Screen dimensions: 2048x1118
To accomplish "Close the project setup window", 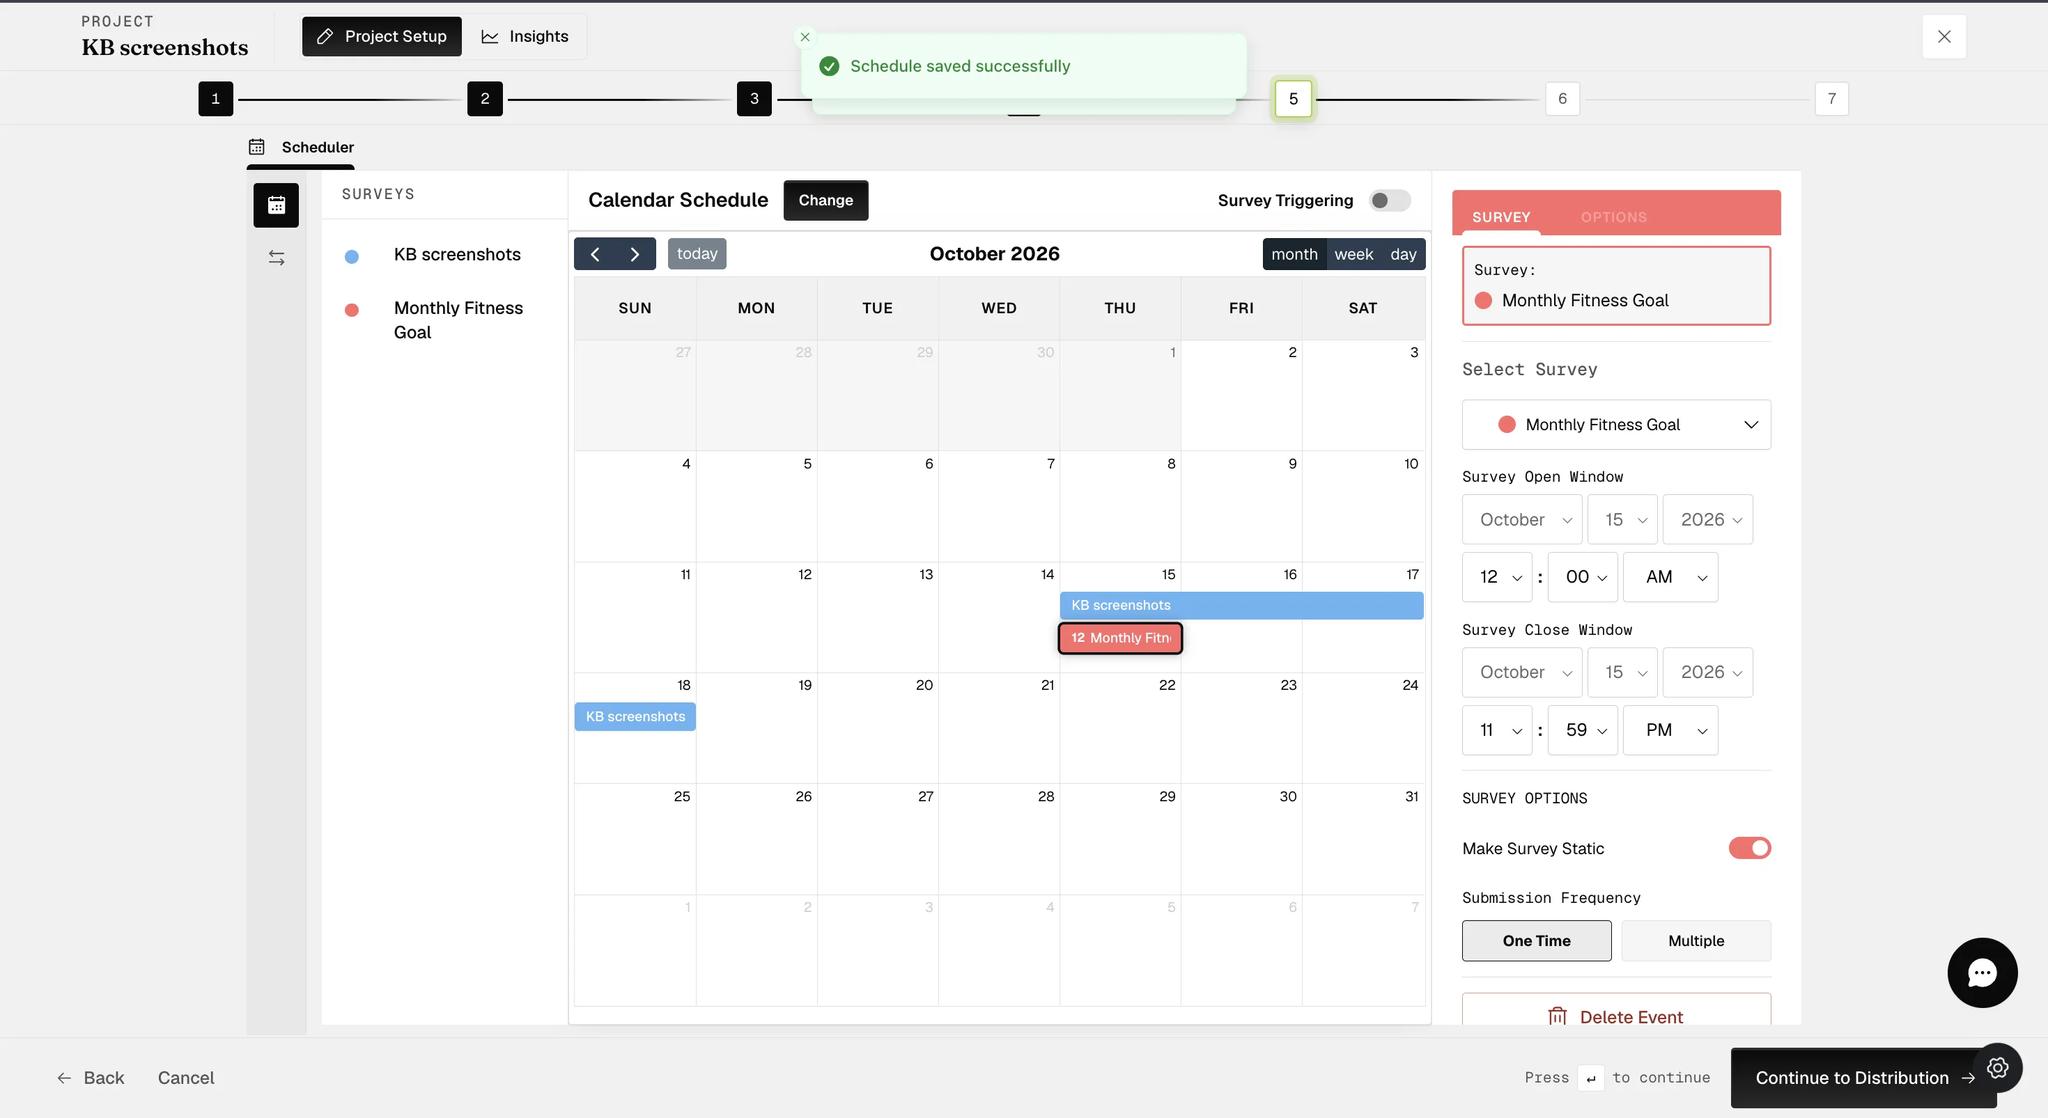I will coord(1944,37).
